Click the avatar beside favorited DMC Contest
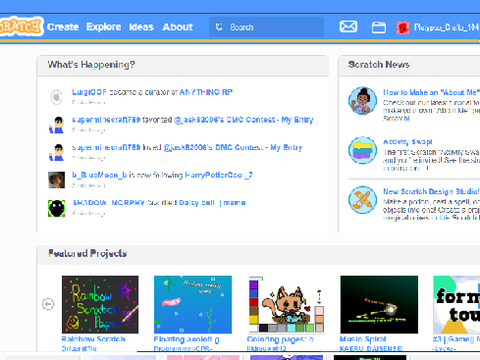The width and height of the screenshot is (480, 360). pyautogui.click(x=56, y=125)
